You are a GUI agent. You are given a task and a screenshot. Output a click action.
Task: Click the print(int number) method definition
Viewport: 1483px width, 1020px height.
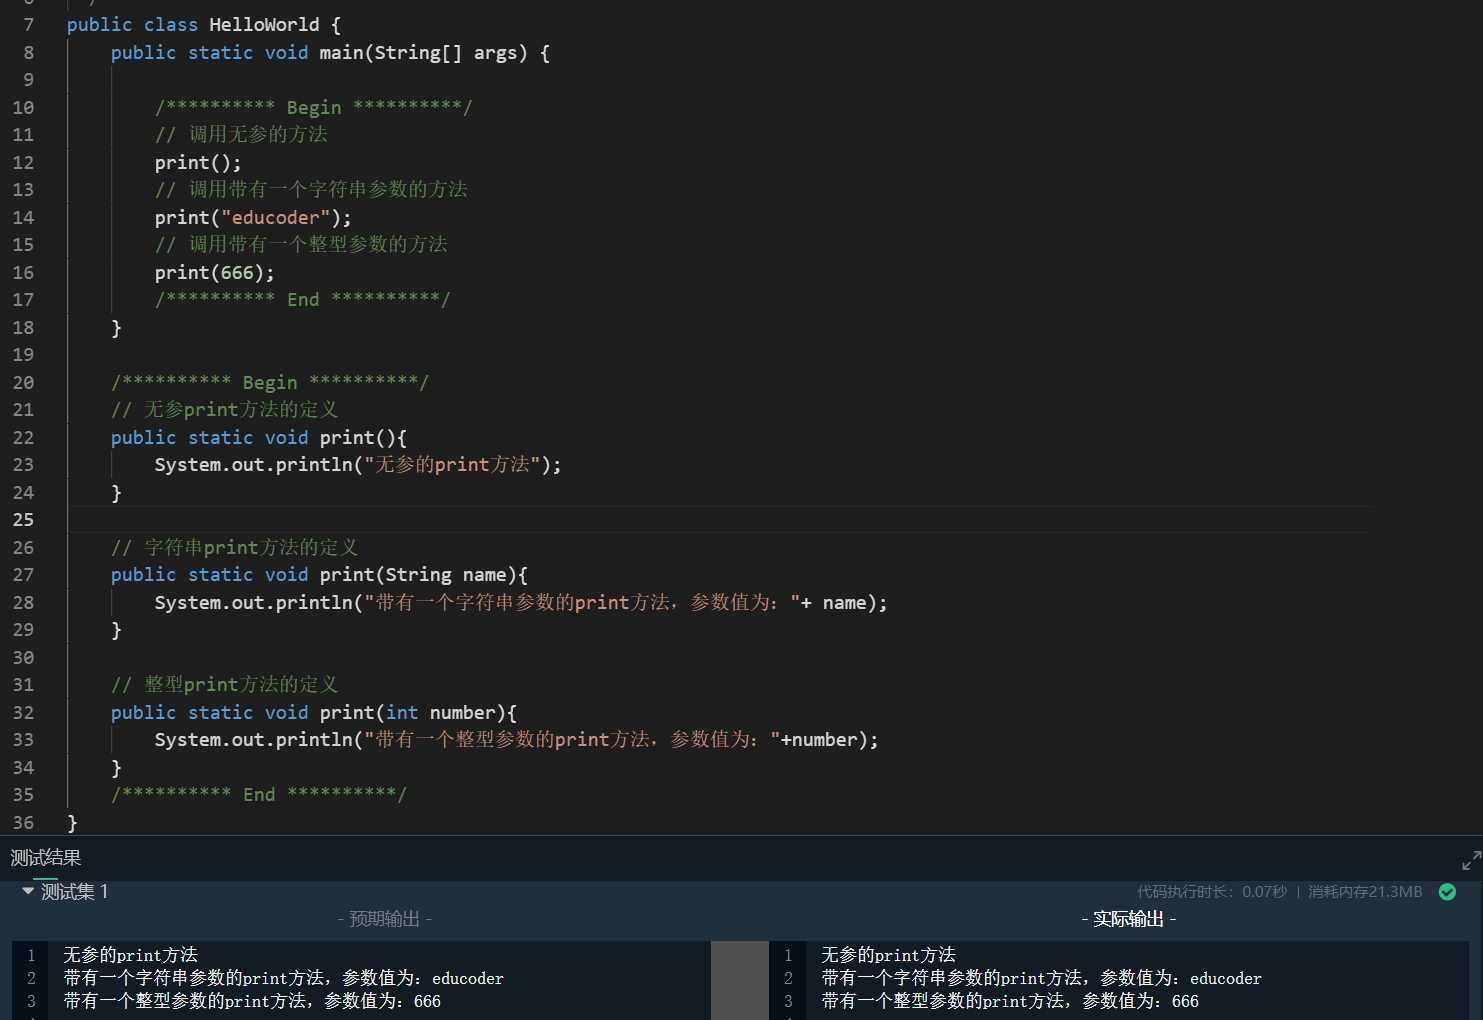314,712
